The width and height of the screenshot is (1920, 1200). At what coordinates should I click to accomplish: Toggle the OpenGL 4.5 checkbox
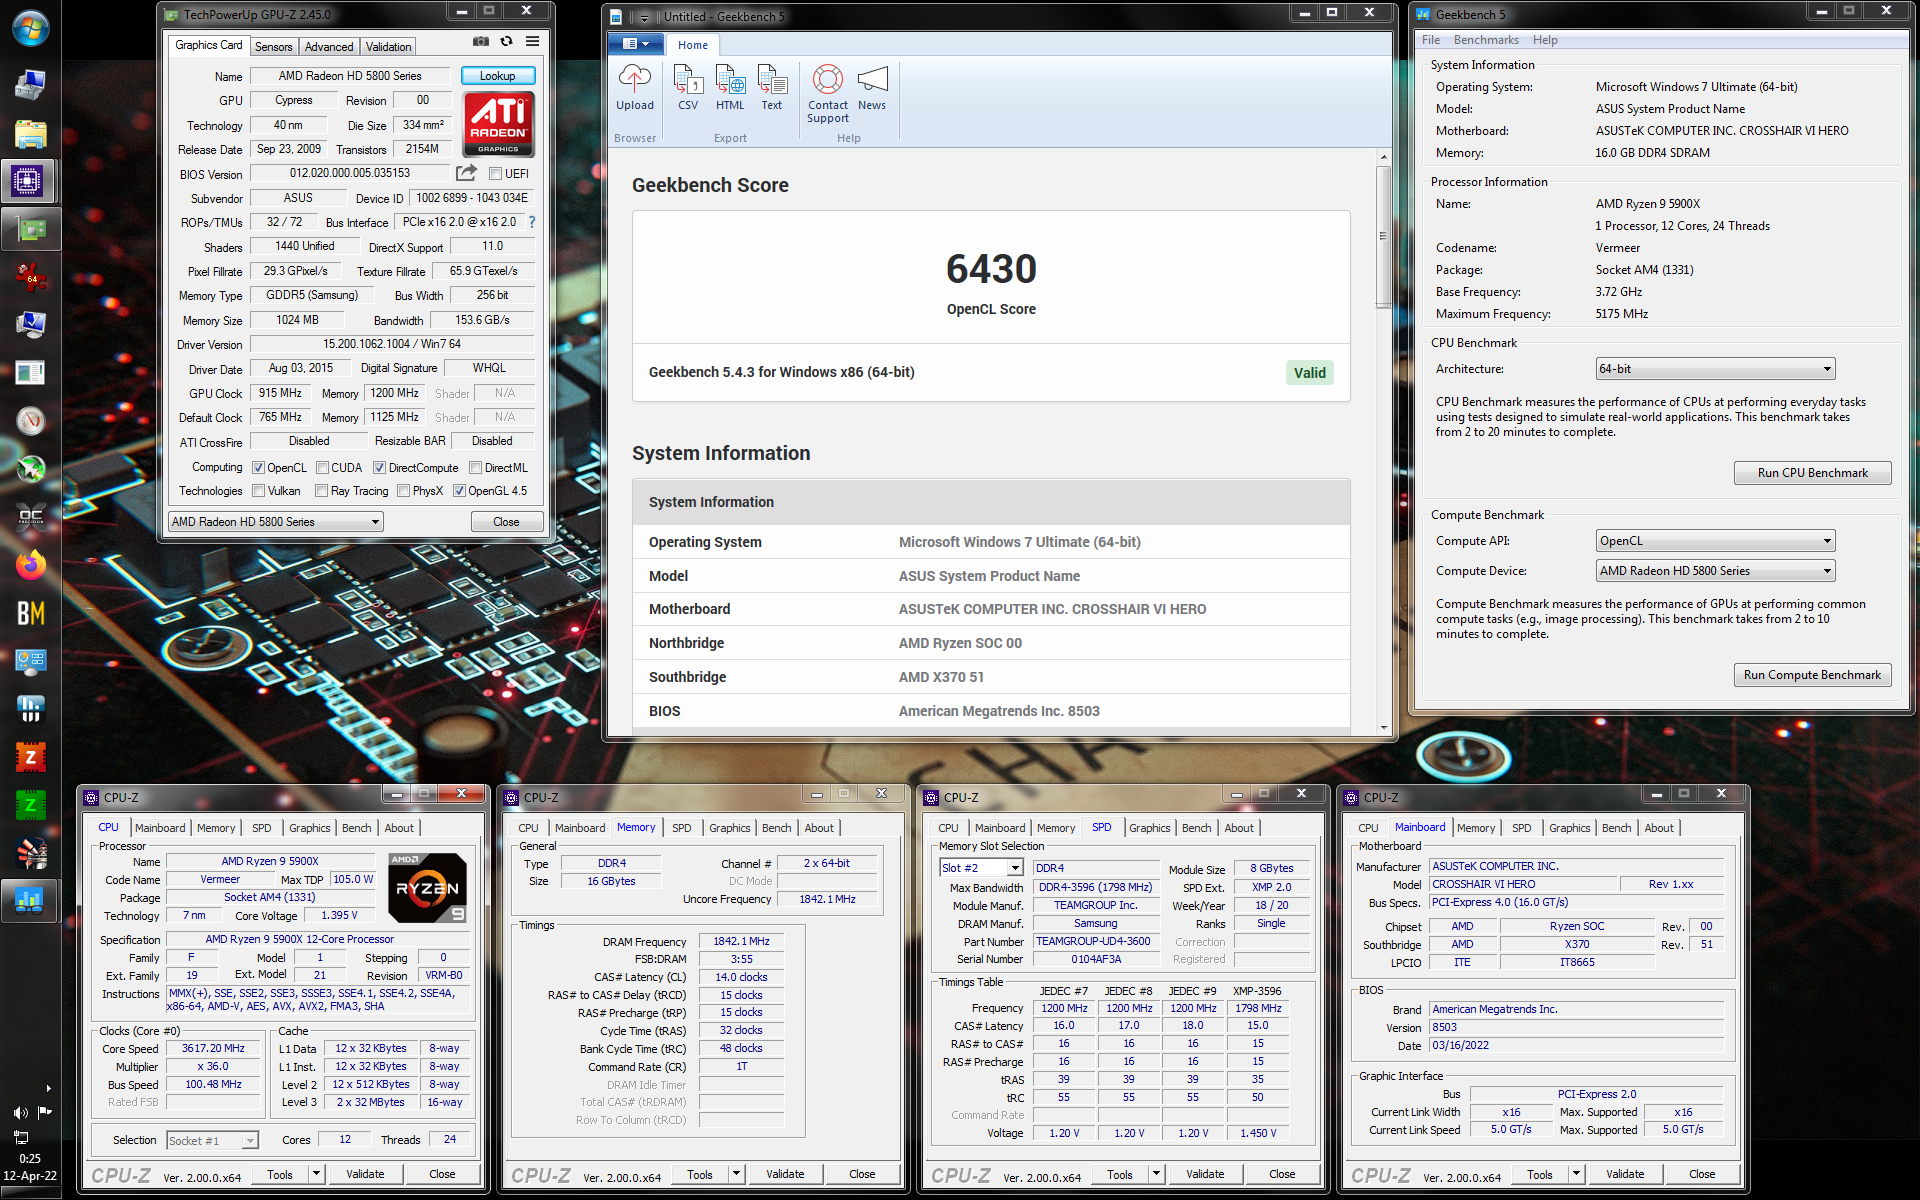point(459,491)
